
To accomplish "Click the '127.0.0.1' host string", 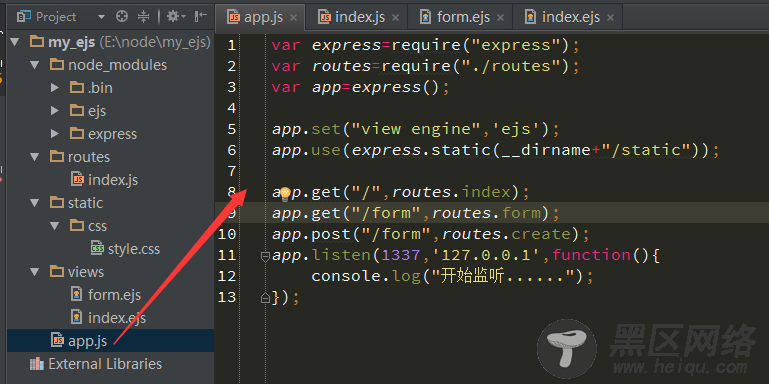I will point(488,255).
